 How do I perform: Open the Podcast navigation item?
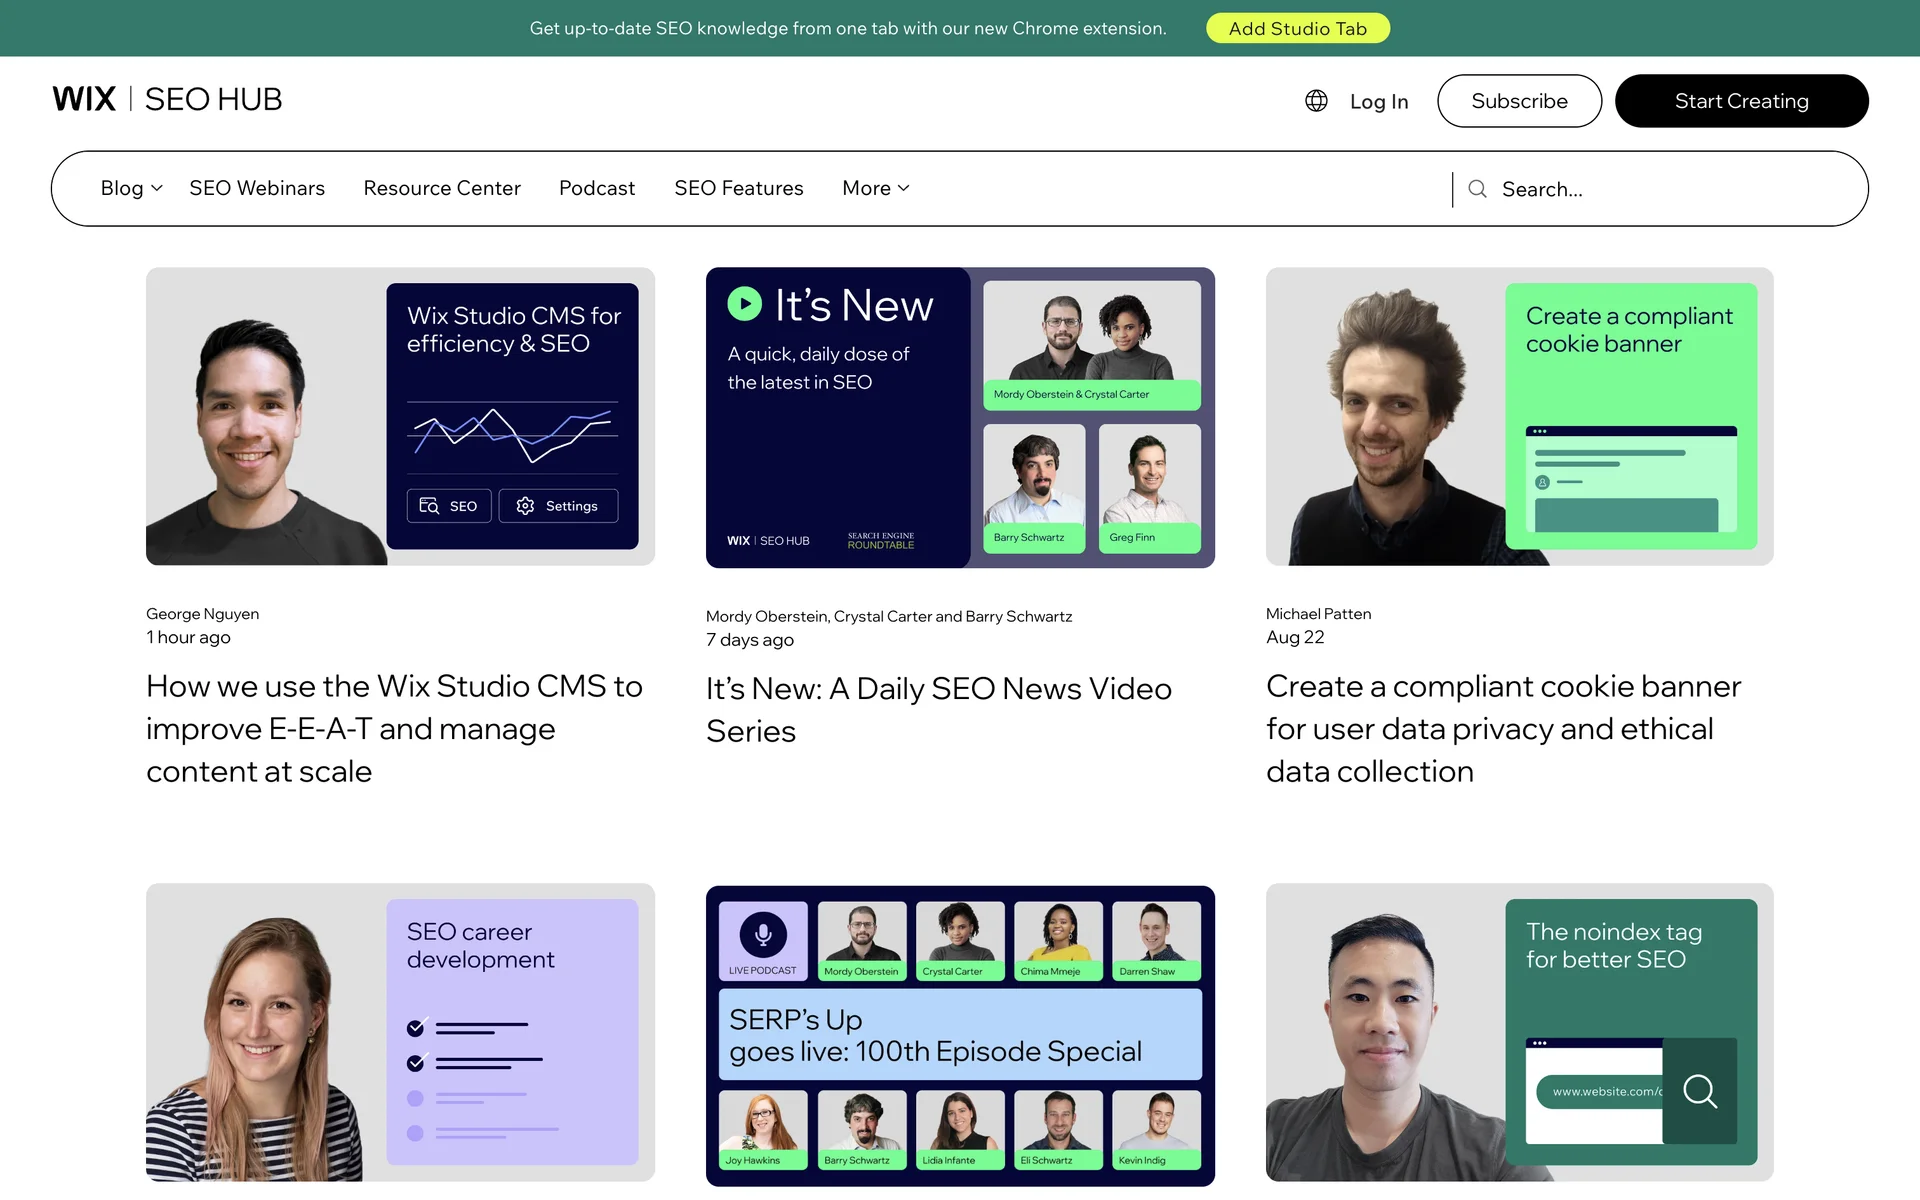pos(597,188)
